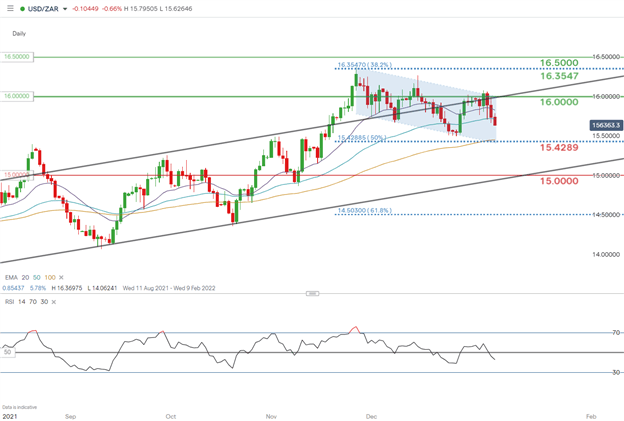
Task: Click the 14.00000 price axis value
Action: point(606,254)
